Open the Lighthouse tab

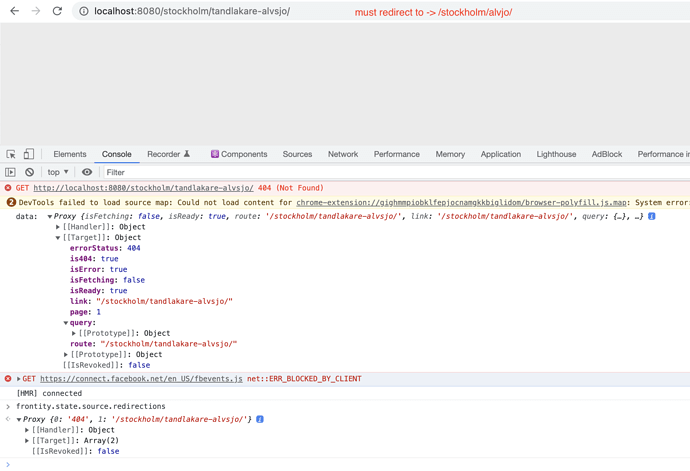point(556,154)
